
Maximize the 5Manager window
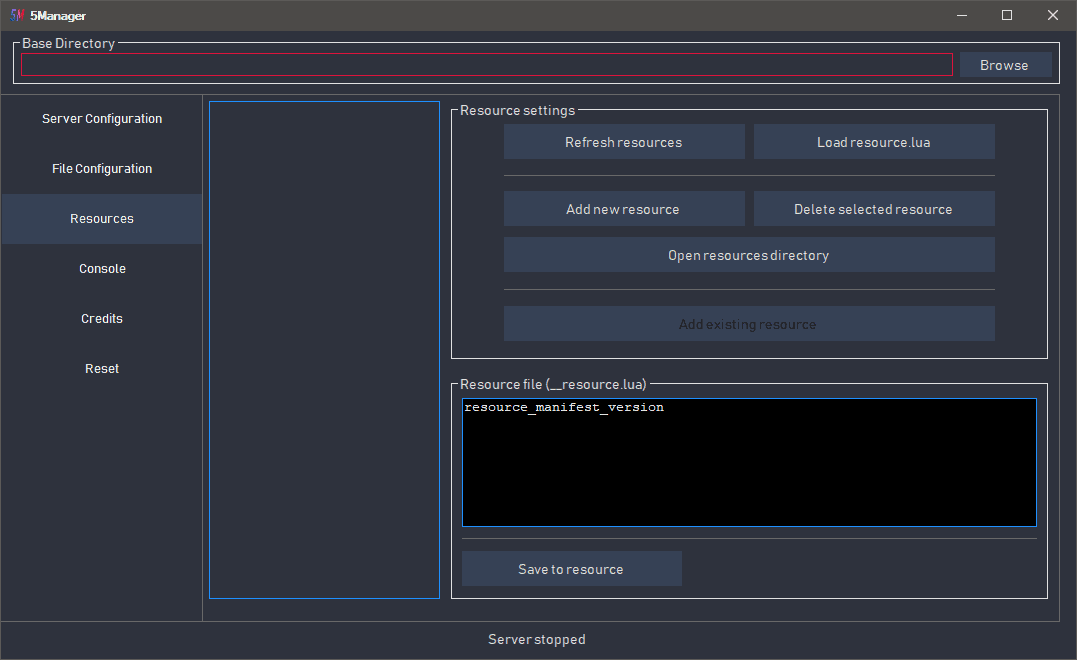coord(1007,15)
